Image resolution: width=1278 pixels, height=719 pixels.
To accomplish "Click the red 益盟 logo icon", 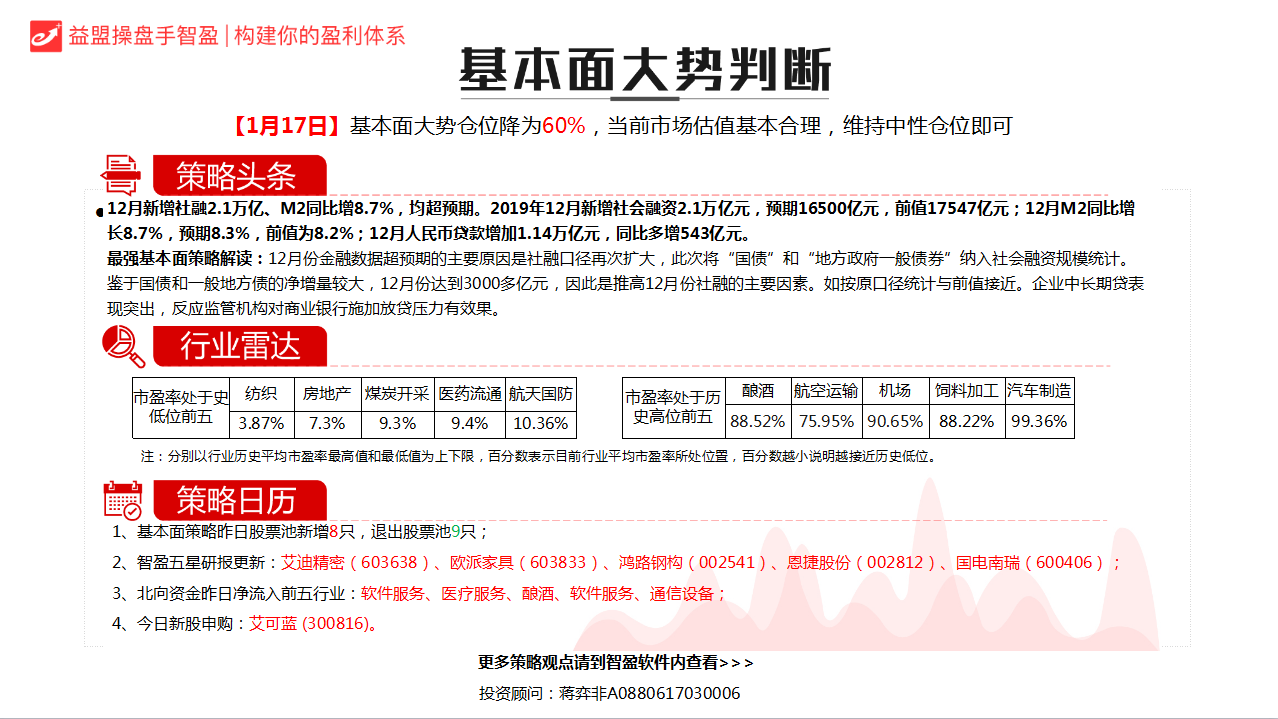I will pyautogui.click(x=45, y=35).
